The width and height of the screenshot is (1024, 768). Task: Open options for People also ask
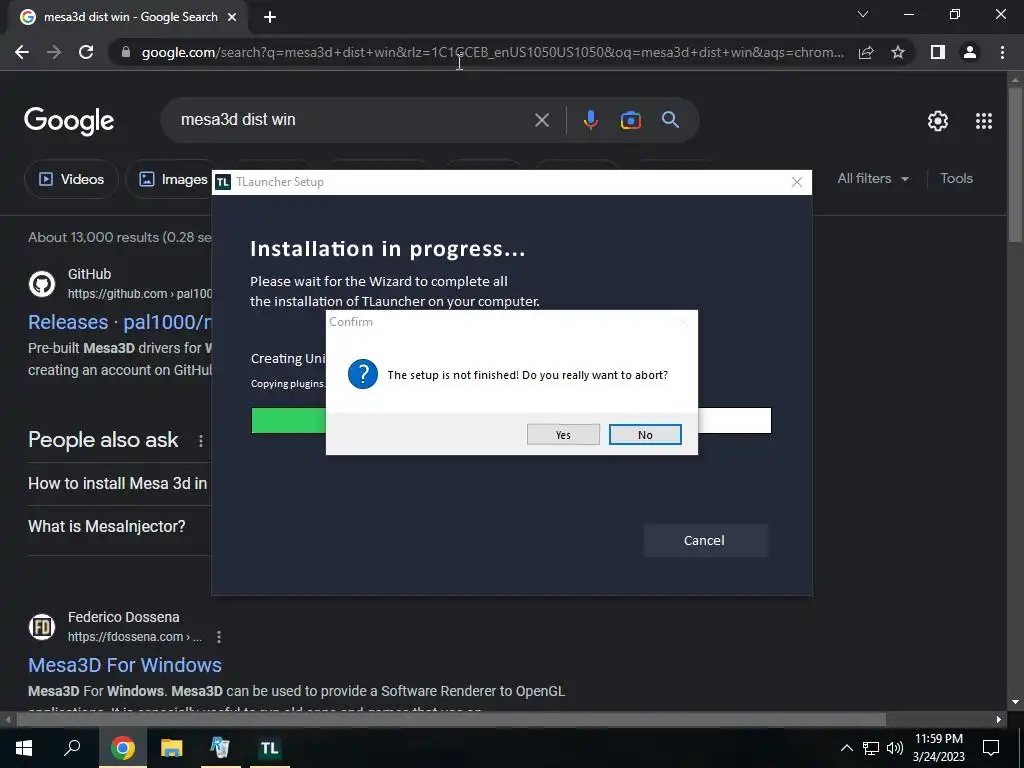[200, 441]
